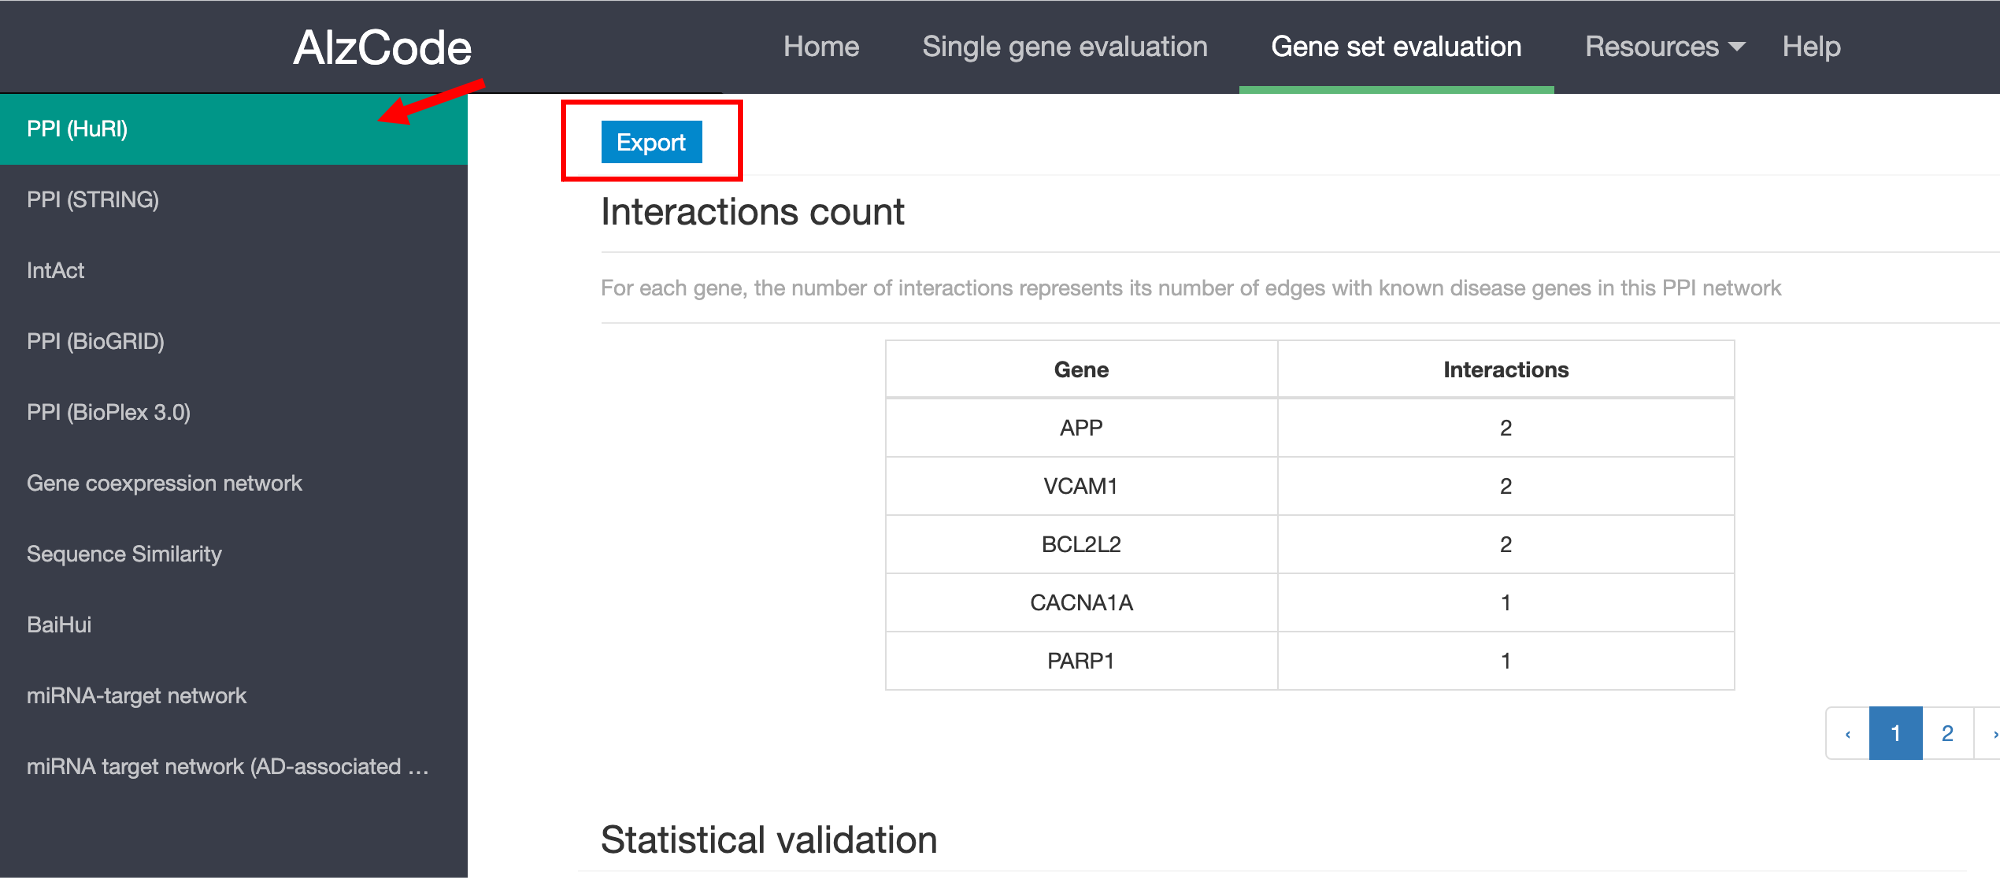Open the PPI (BioGRID) network

(96, 342)
